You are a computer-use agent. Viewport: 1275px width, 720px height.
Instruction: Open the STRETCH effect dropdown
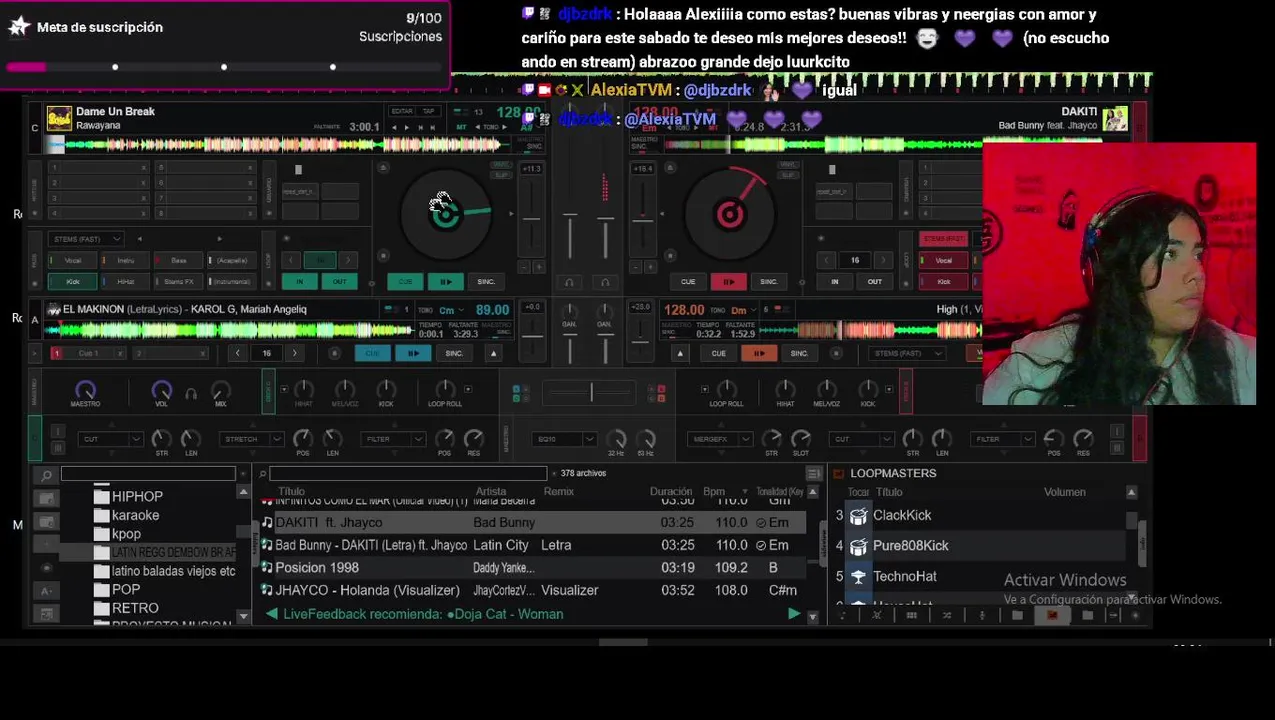[252, 439]
